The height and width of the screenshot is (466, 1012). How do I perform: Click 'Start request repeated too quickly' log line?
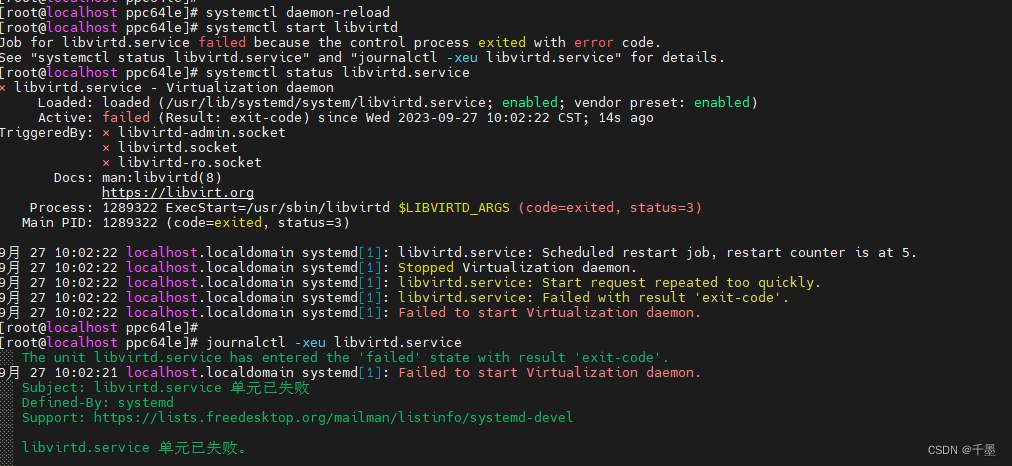coord(410,282)
